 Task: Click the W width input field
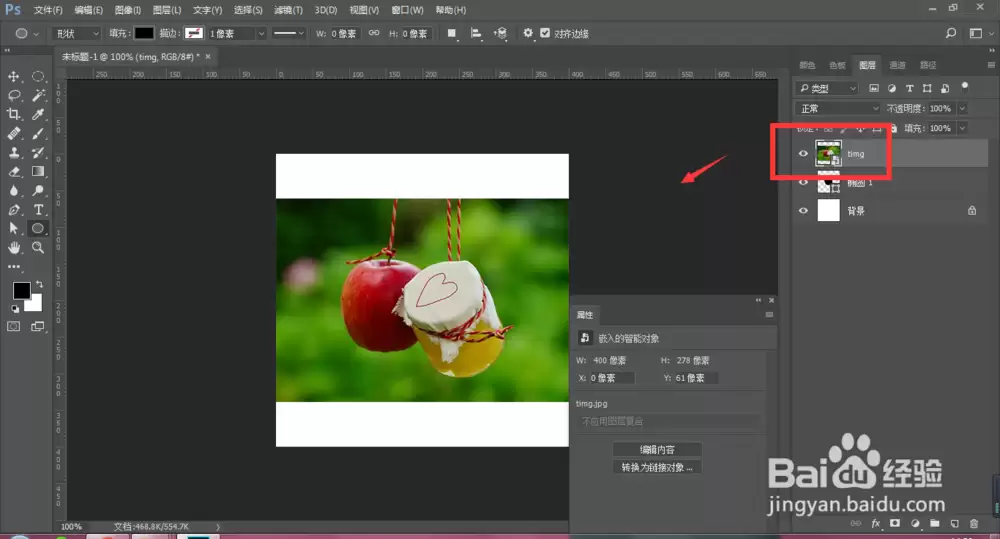pos(344,33)
